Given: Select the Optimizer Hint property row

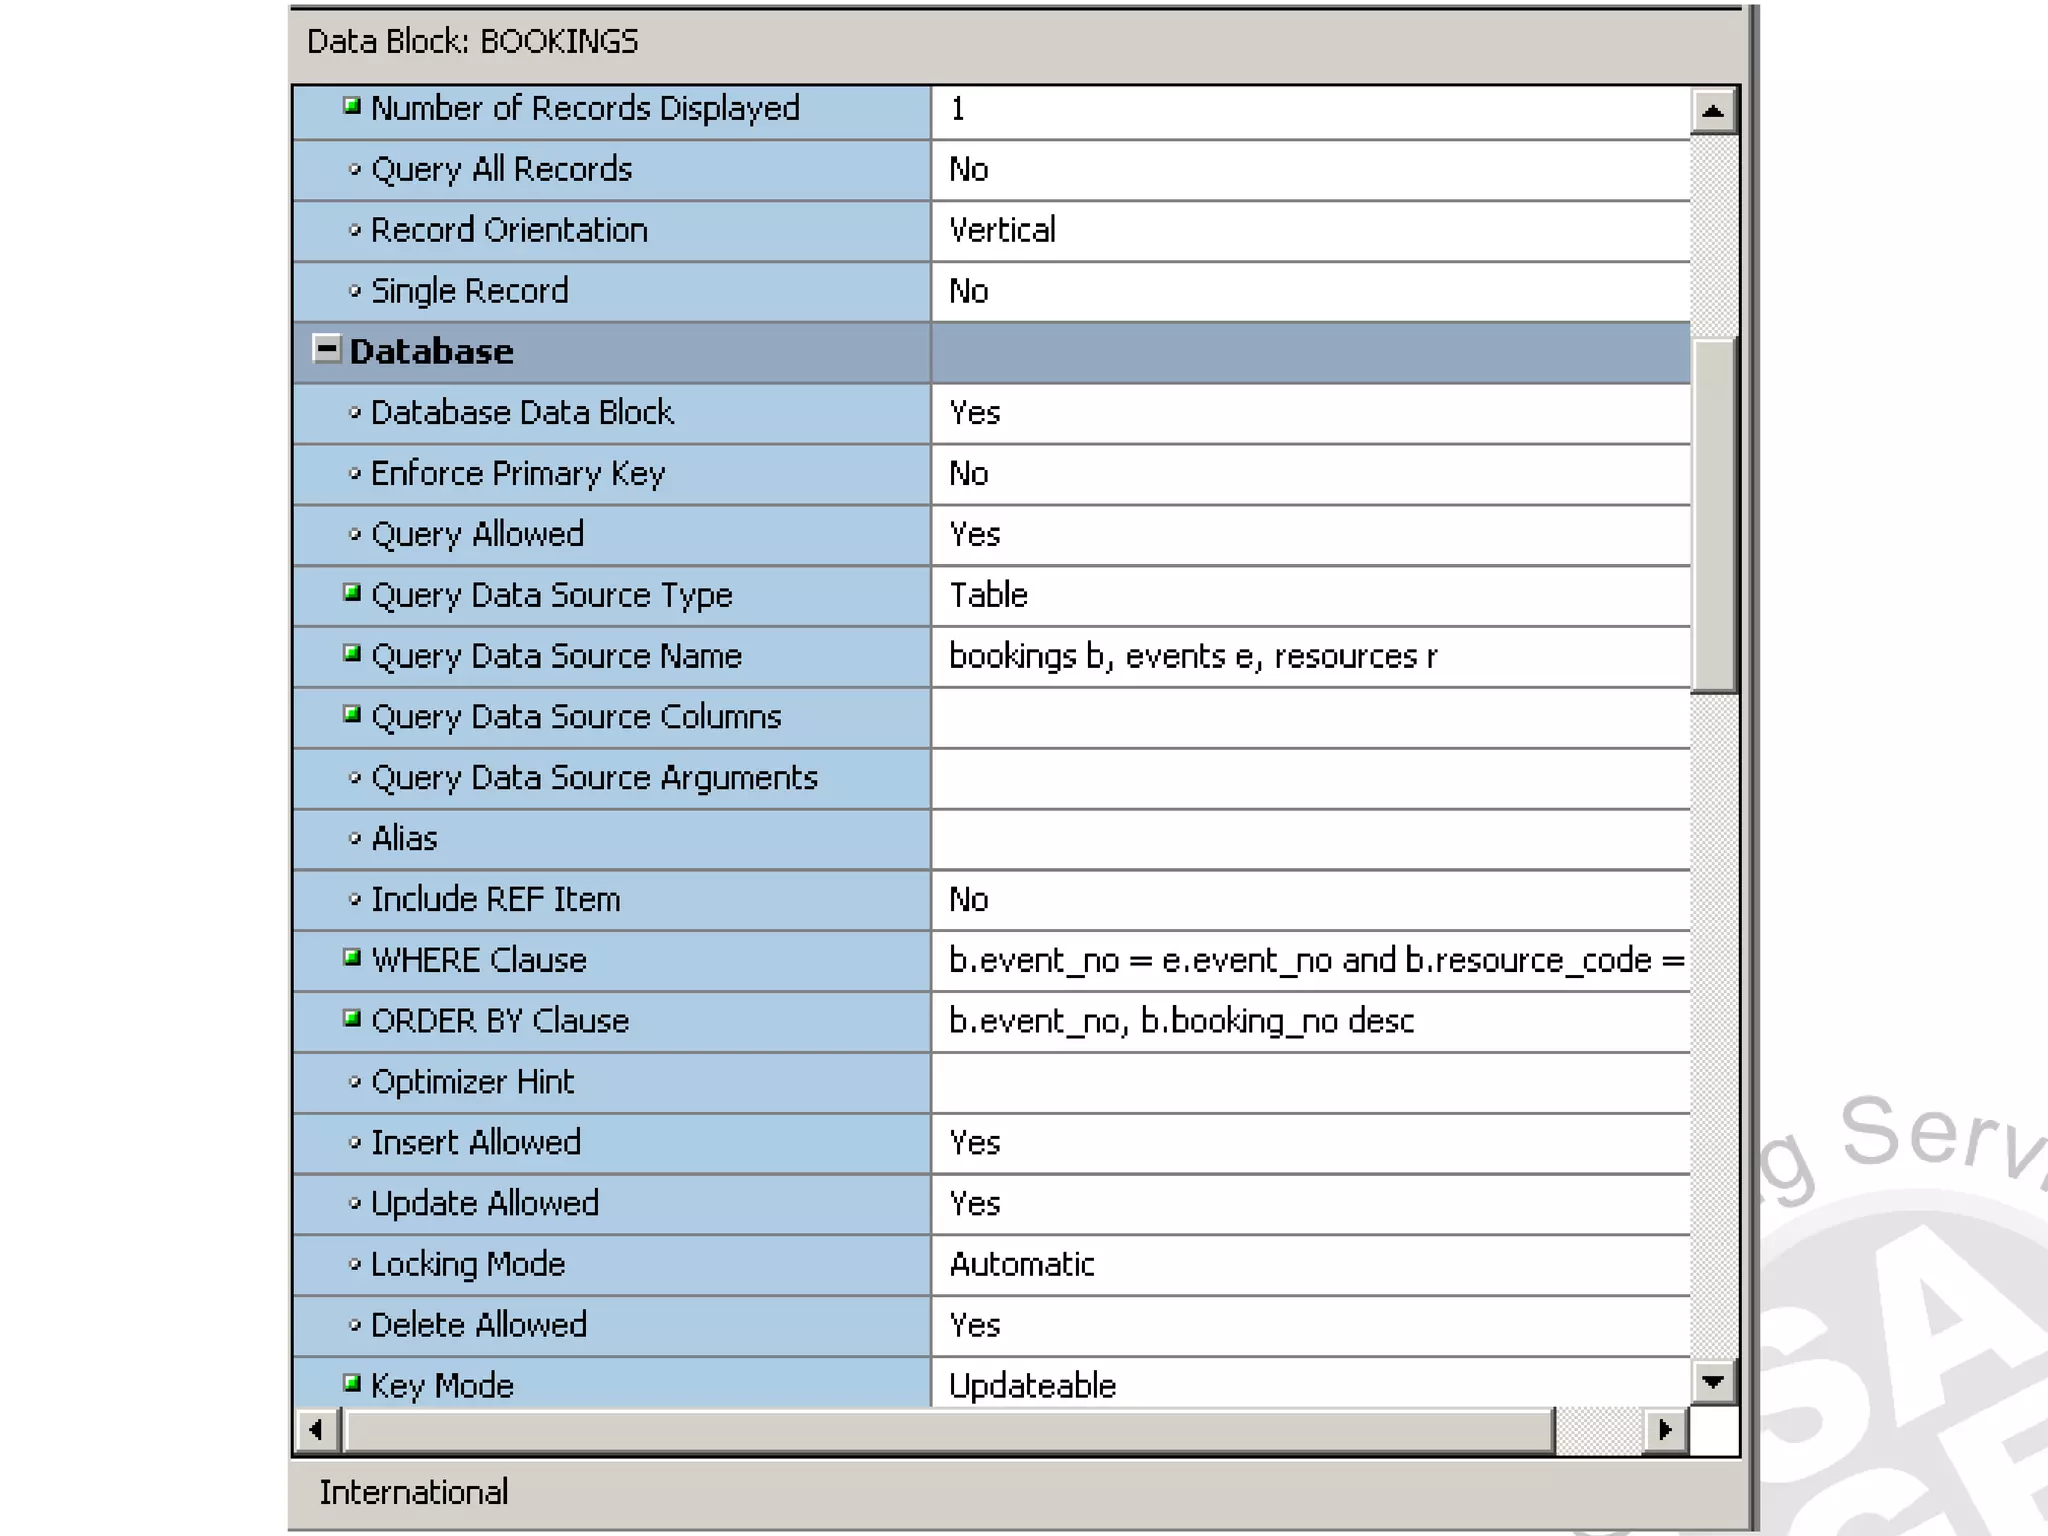Looking at the screenshot, I should 472,1082.
